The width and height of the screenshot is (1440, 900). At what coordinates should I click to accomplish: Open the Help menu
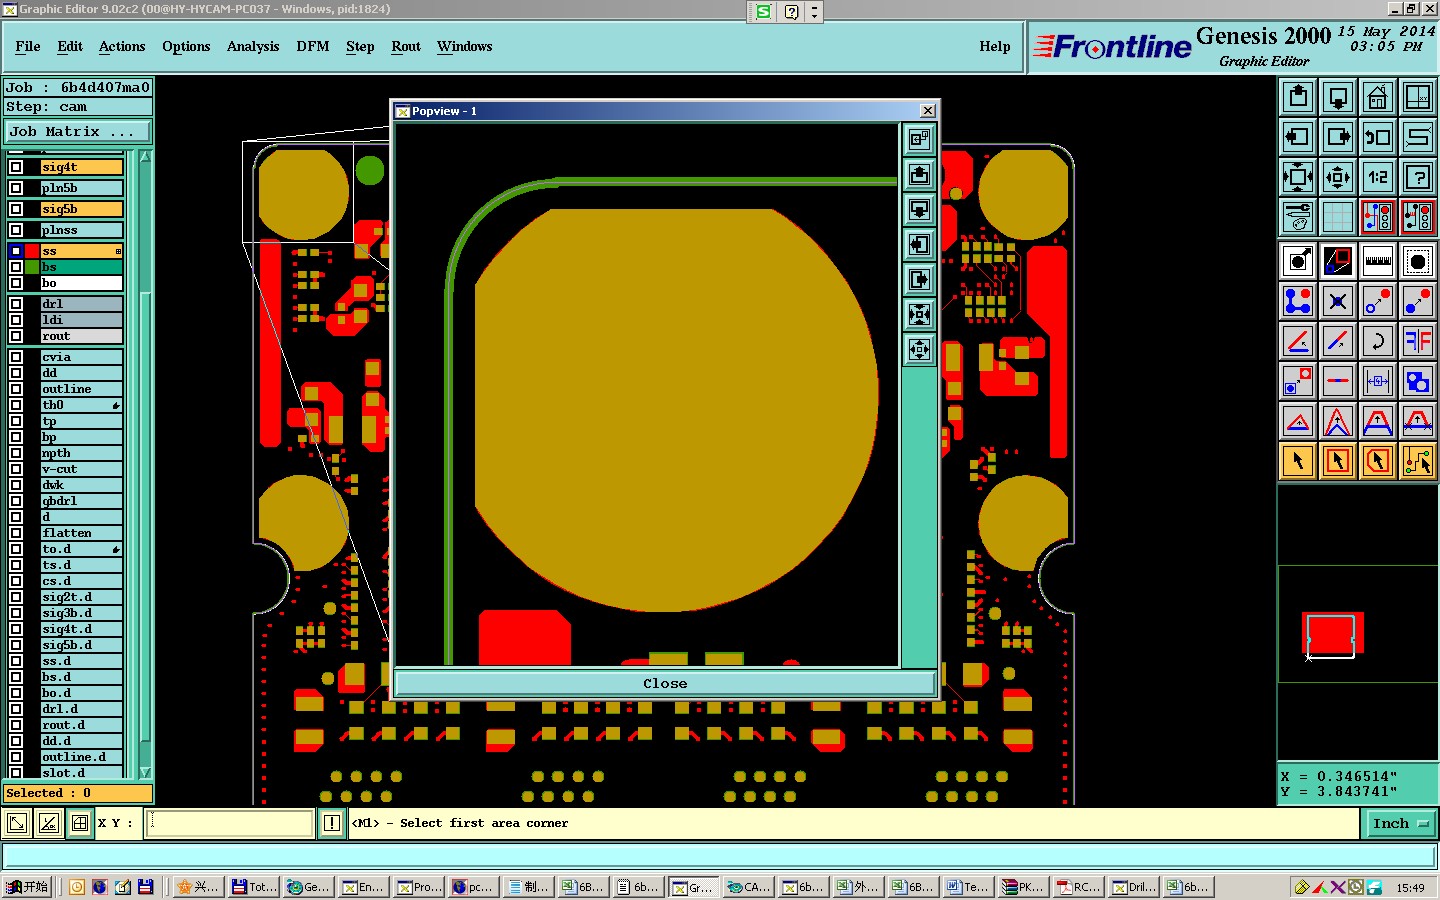point(995,46)
